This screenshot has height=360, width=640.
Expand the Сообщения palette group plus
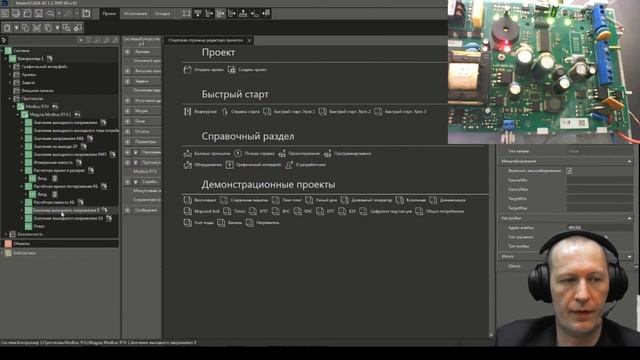point(128,210)
